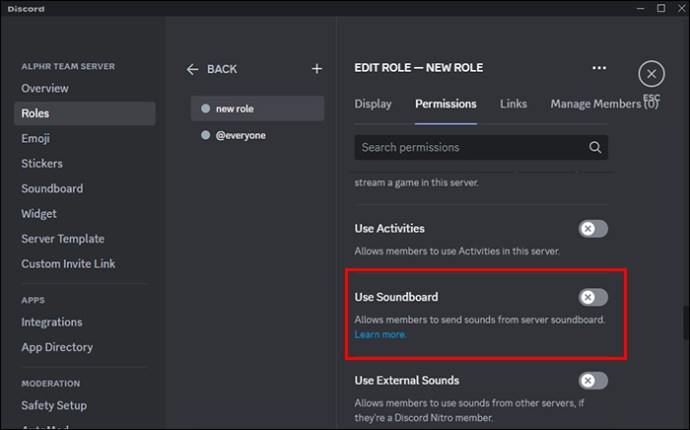Image resolution: width=690 pixels, height=430 pixels.
Task: Click the permissions list scrollbar
Action: coord(686,323)
